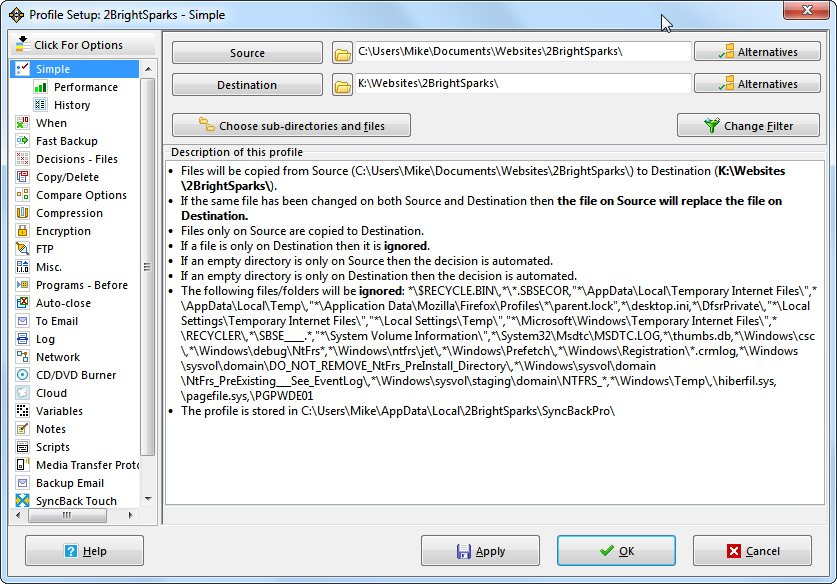Click the Cloud icon
Image resolution: width=837 pixels, height=584 pixels.
(22, 392)
